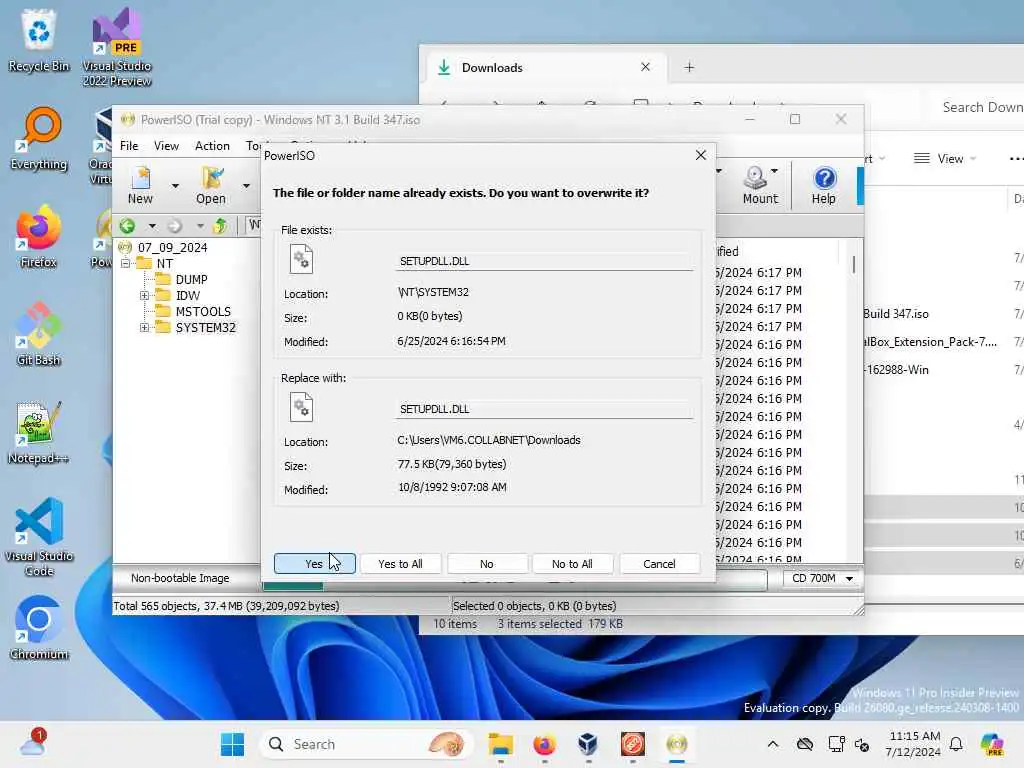Choose Yes to All in overwrite dialog

click(x=400, y=564)
